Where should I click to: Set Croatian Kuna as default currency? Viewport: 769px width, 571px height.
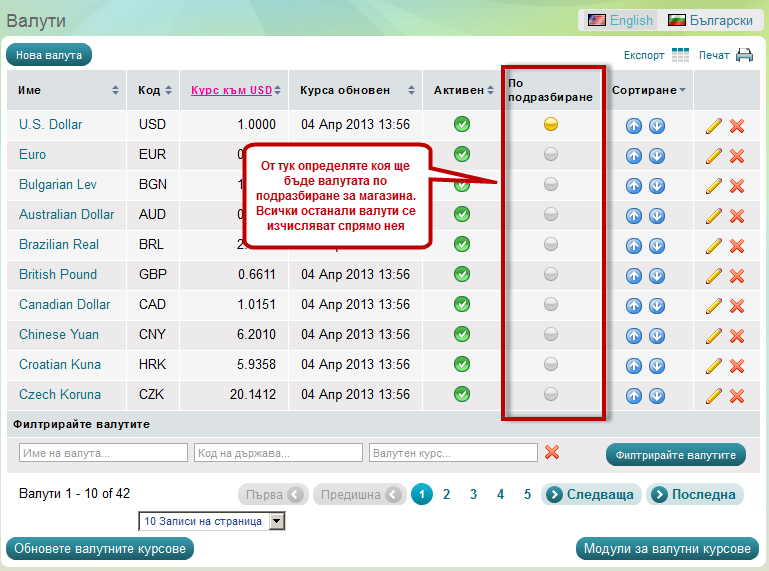tap(551, 364)
